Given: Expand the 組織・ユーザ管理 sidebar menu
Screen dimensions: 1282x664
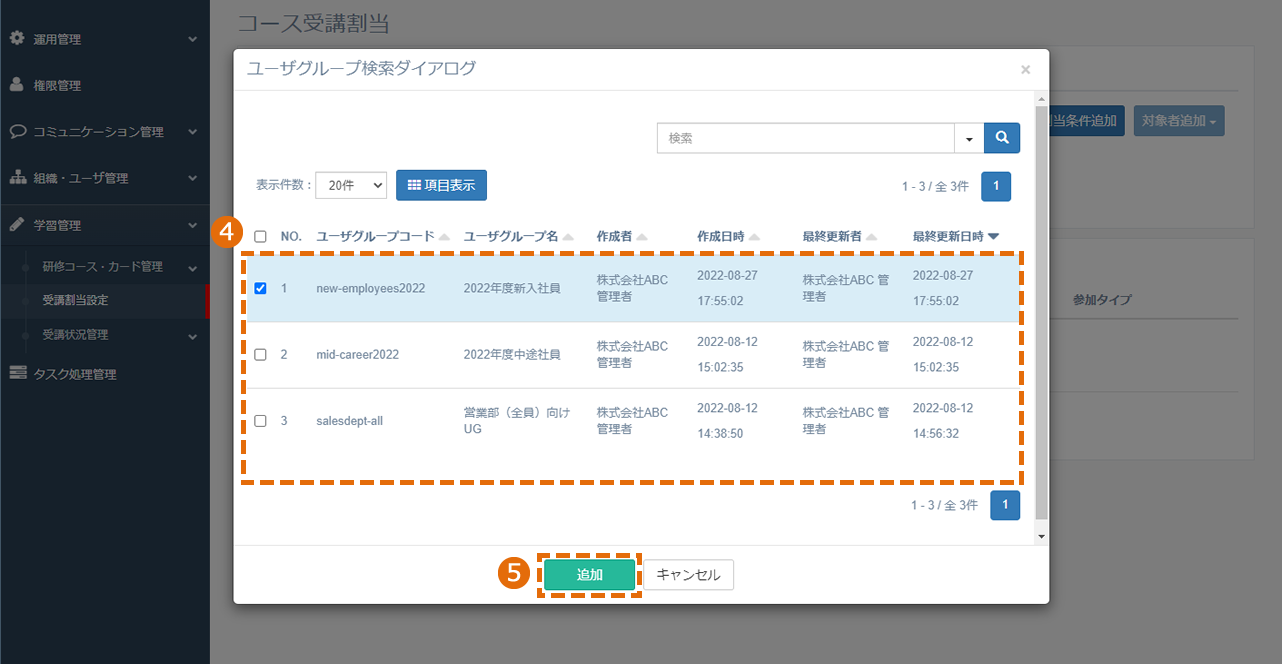Looking at the screenshot, I should (x=193, y=178).
